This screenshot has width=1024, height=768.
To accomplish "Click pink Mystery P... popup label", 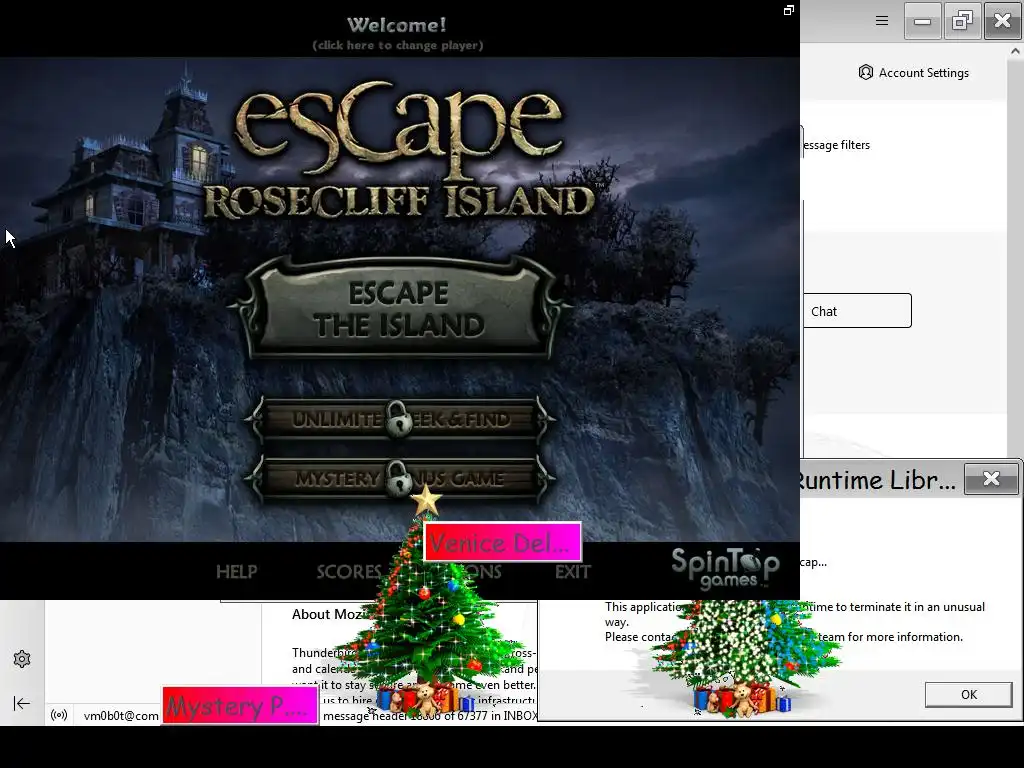I will coord(240,705).
